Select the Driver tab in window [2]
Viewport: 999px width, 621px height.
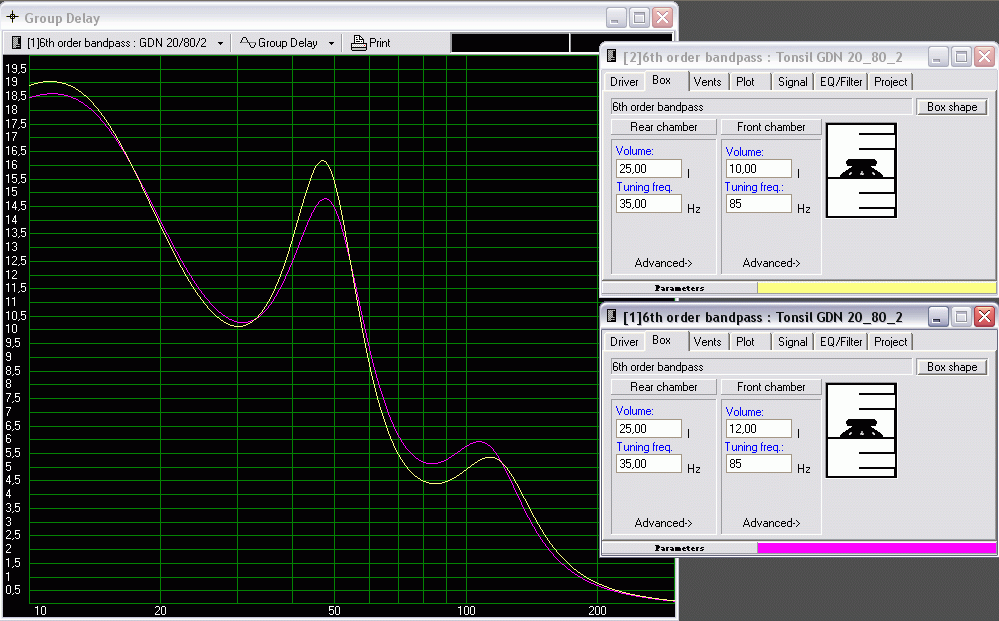[x=624, y=82]
